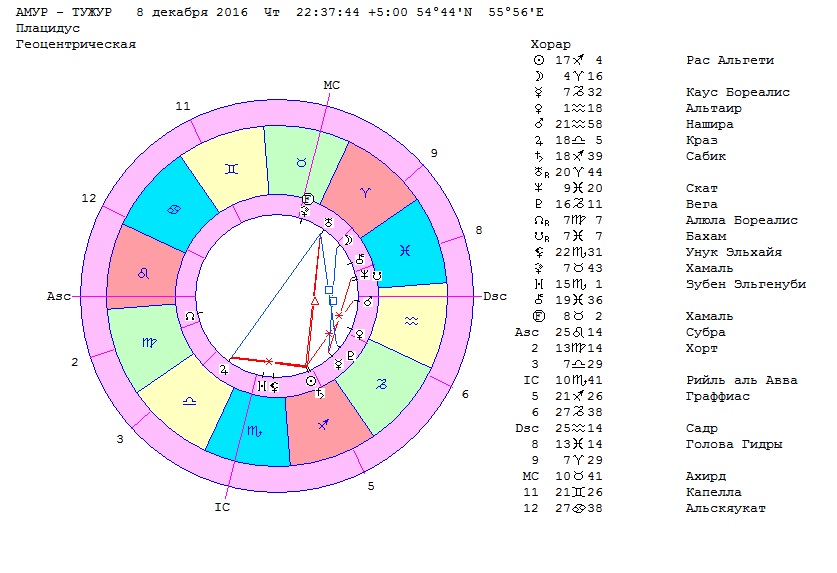Select the Libra sign in the yellow sector

190,398
